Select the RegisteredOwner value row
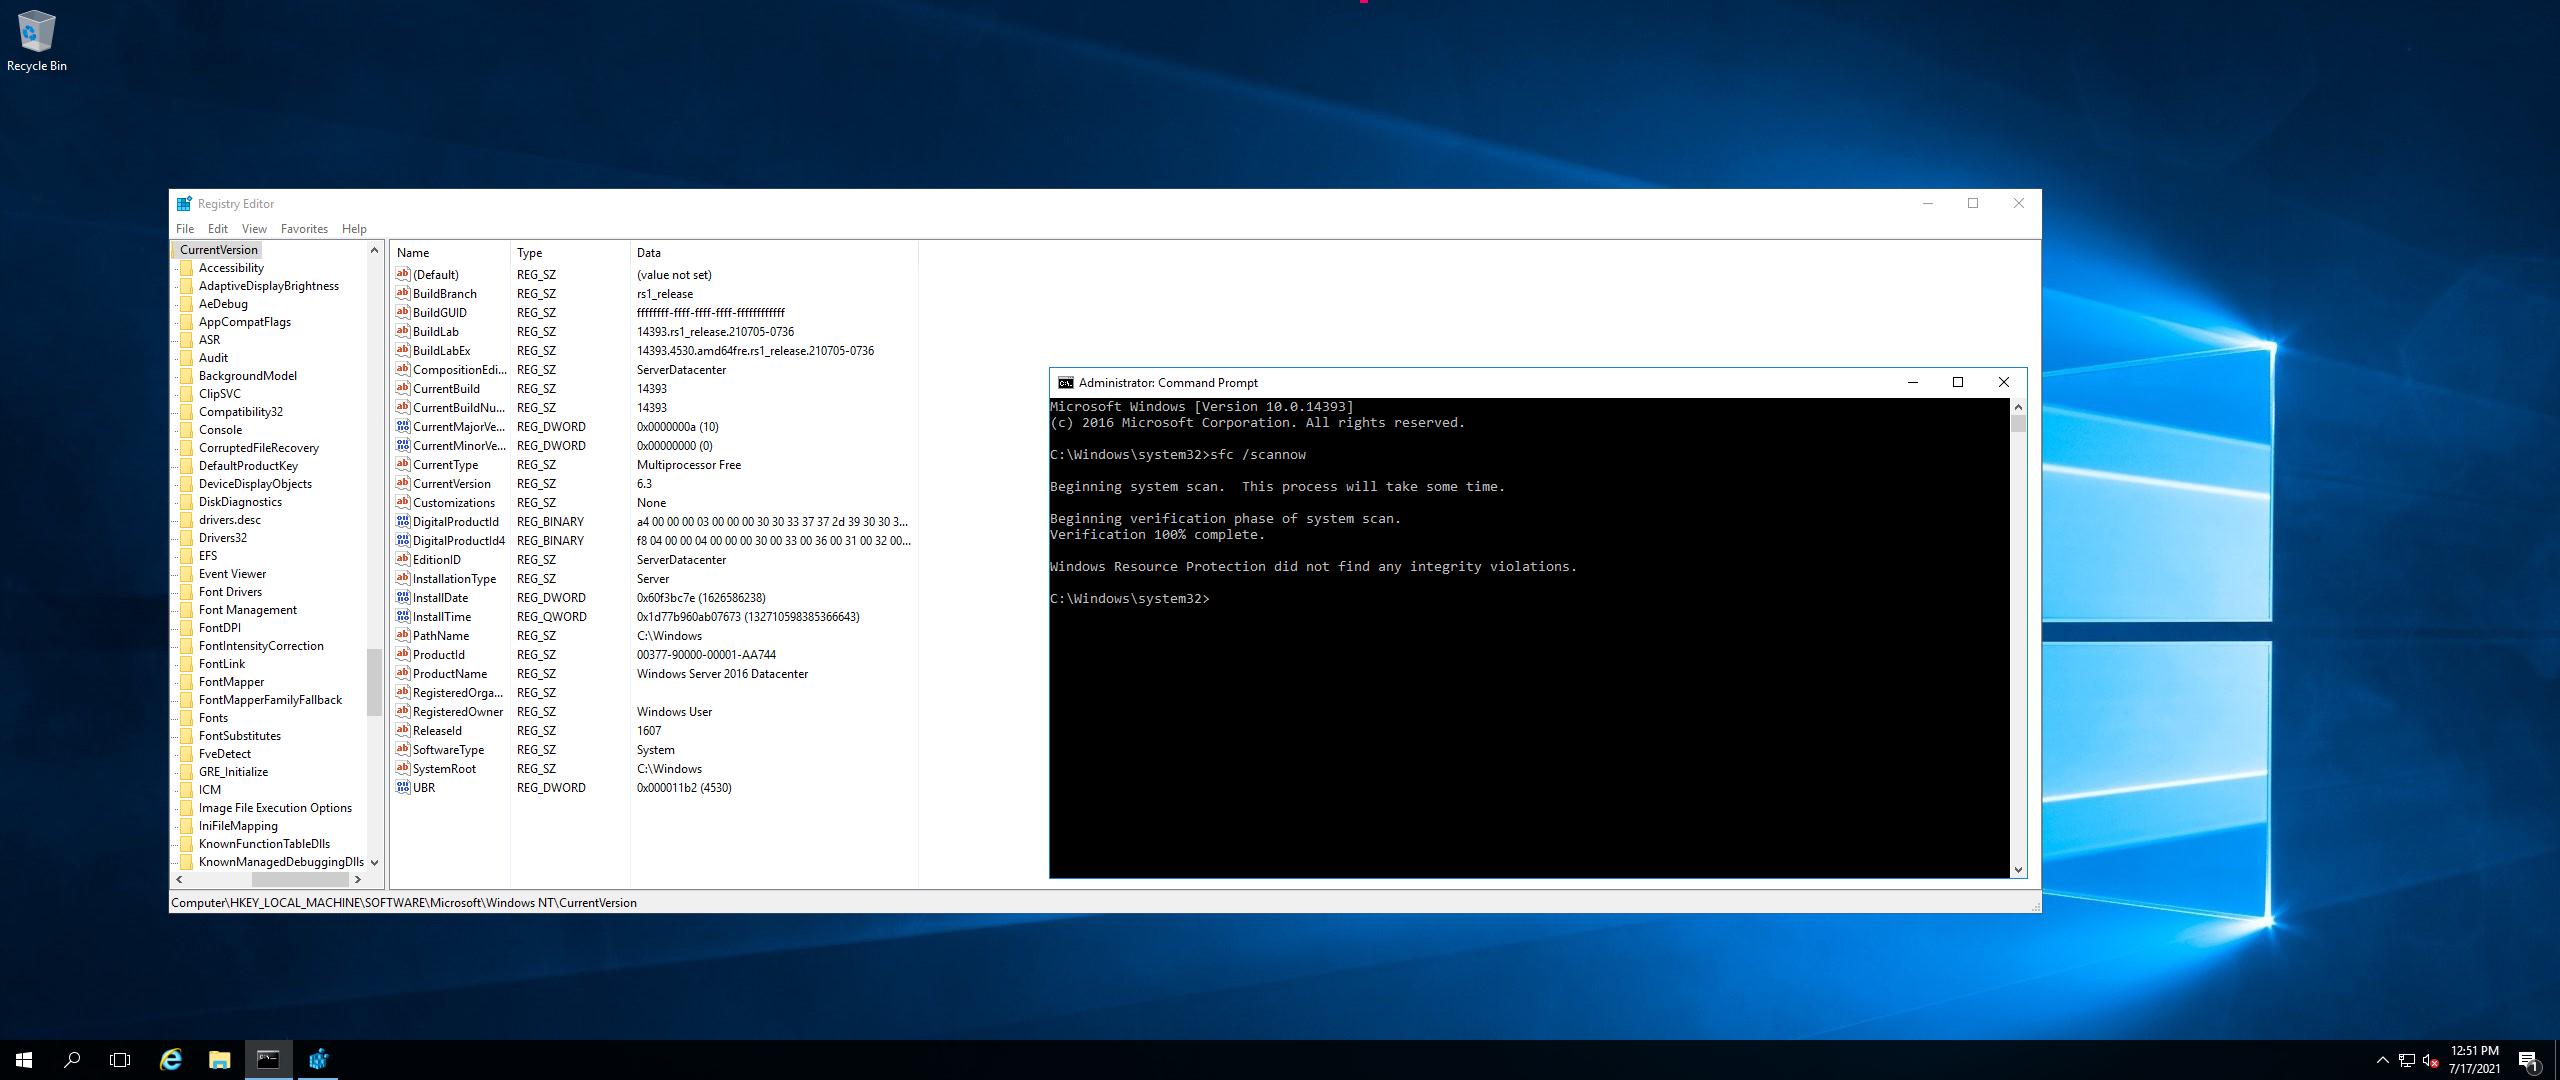The width and height of the screenshot is (2560, 1080). [x=654, y=712]
